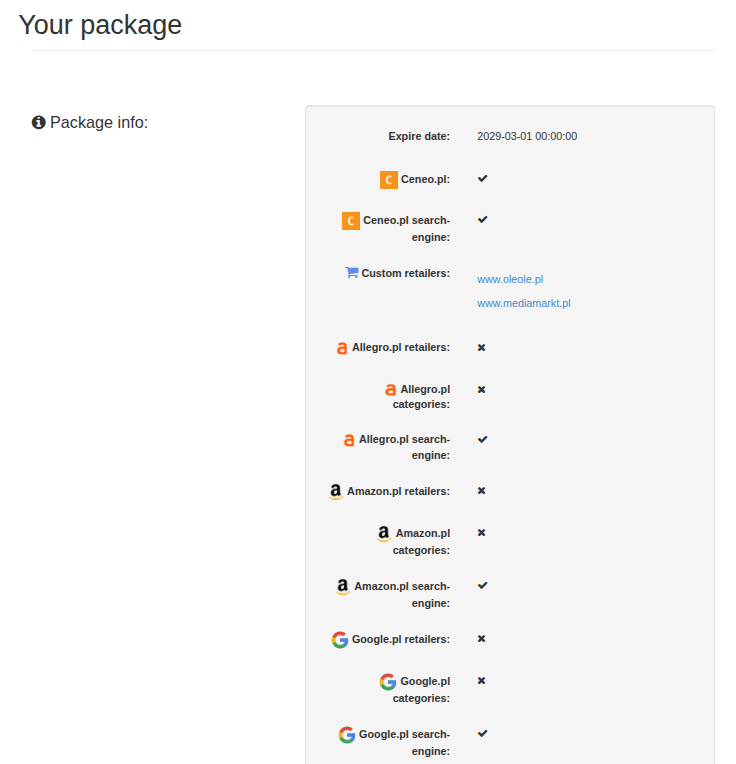Click the checkmark for Allegro.pl search-engine
The width and height of the screenshot is (736, 764).
coord(482,439)
